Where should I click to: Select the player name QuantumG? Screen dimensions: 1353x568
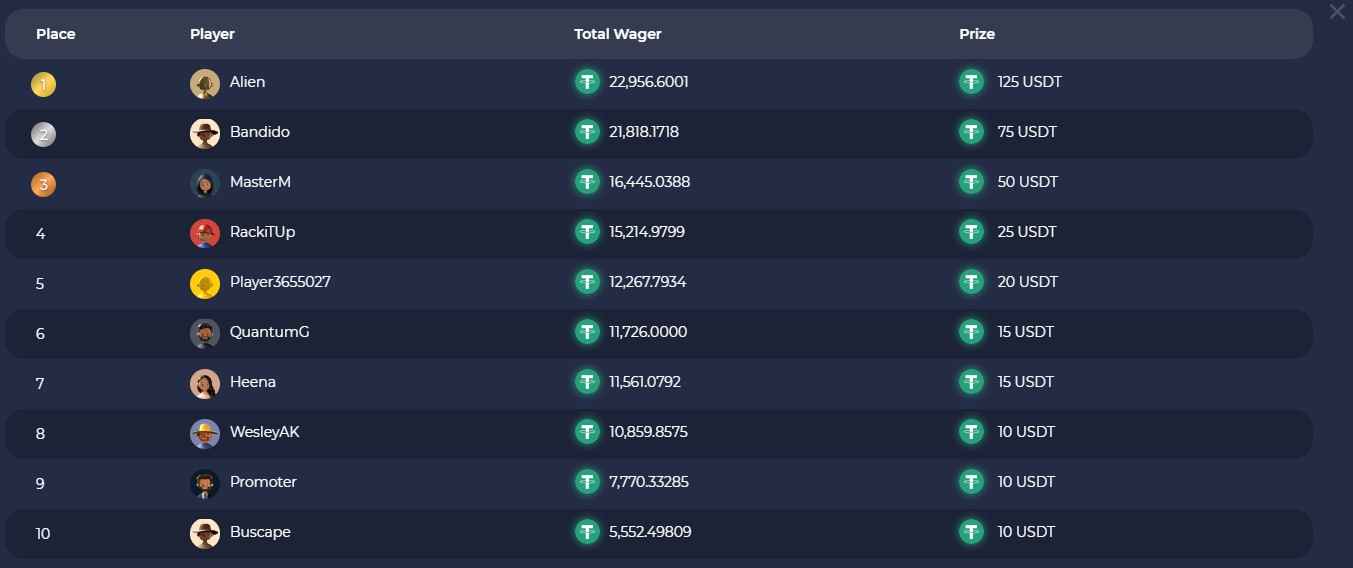270,332
